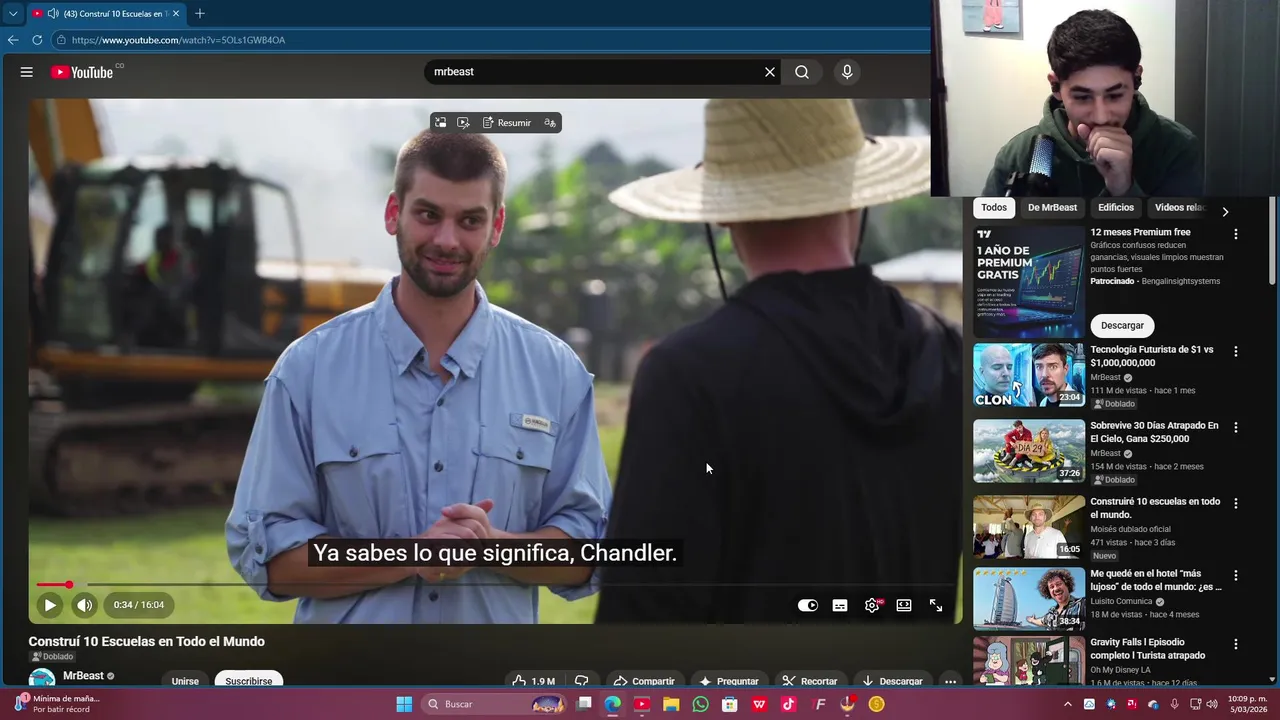Go back with browser back arrow
This screenshot has height=720, width=1280.
(x=13, y=40)
